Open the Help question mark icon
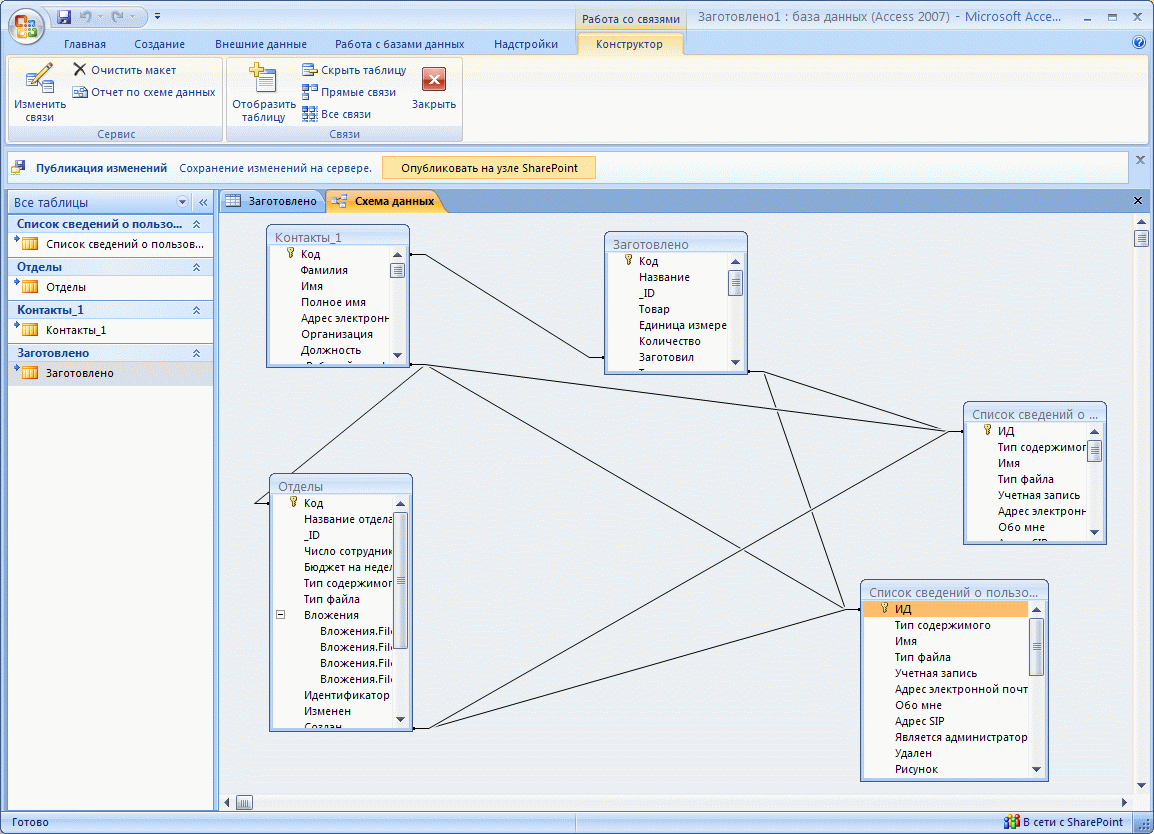The width and height of the screenshot is (1154, 834). point(1139,43)
